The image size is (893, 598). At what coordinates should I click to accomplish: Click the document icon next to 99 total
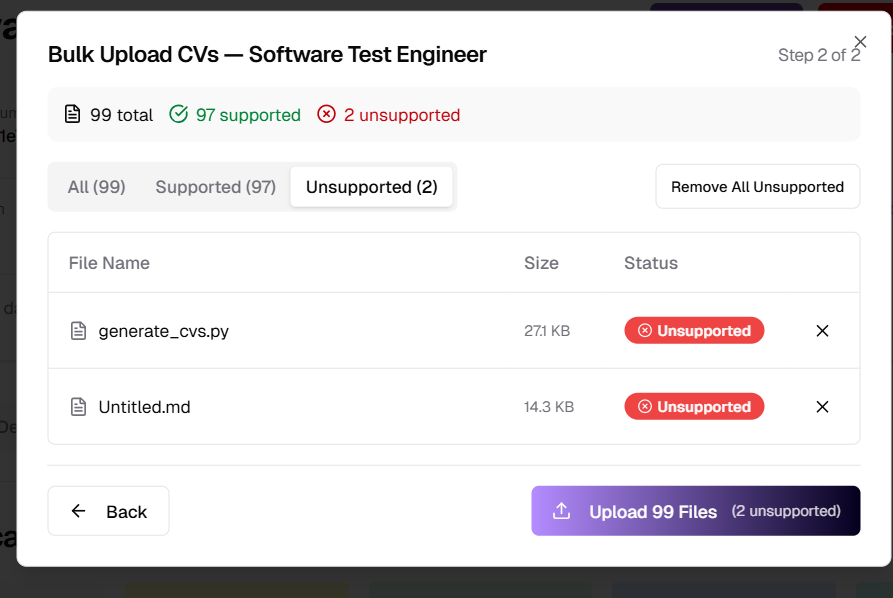point(72,115)
